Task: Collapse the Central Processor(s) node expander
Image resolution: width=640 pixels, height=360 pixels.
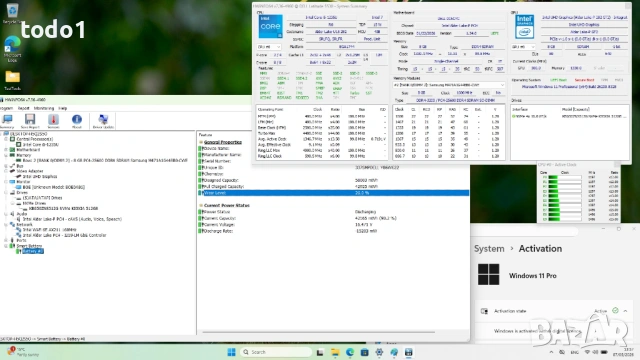Action: [x=6, y=139]
